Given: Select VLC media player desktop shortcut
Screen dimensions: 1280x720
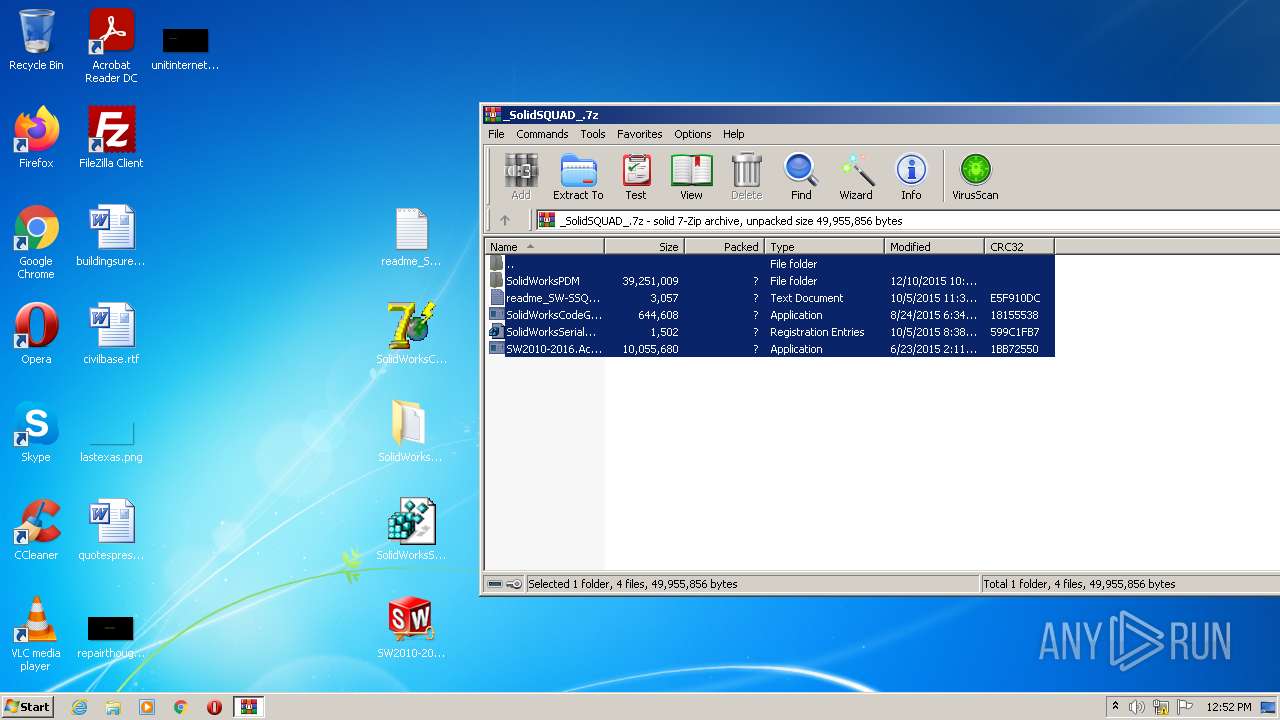Looking at the screenshot, I should (36, 634).
